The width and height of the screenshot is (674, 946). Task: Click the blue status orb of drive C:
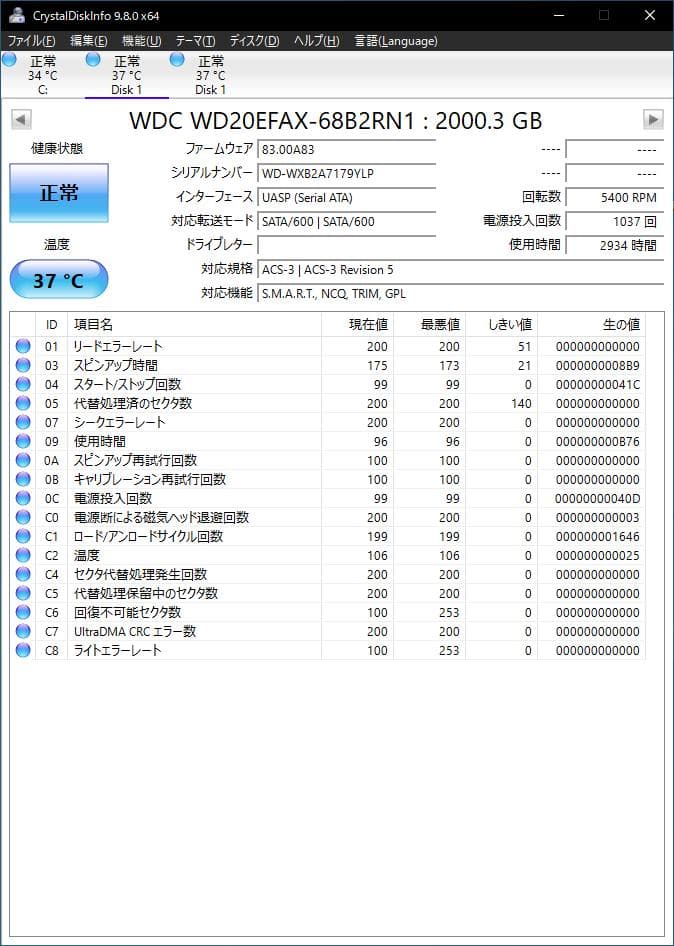(9, 59)
